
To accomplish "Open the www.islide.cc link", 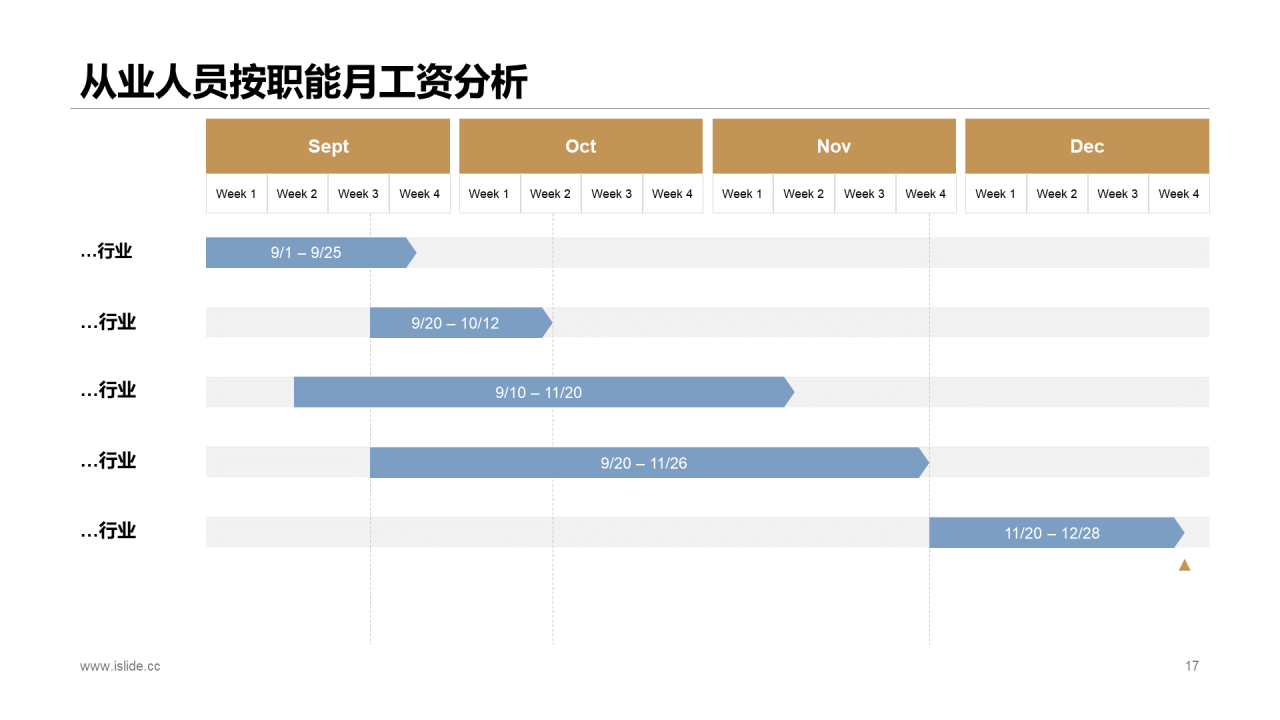I will (x=120, y=666).
